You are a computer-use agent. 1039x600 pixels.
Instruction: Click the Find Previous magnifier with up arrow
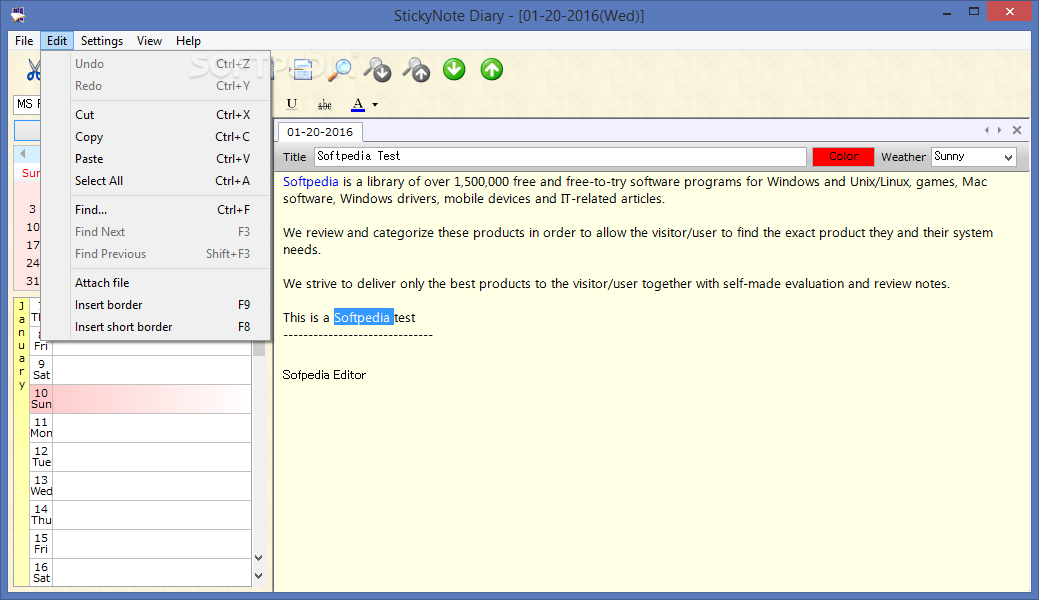(x=417, y=70)
